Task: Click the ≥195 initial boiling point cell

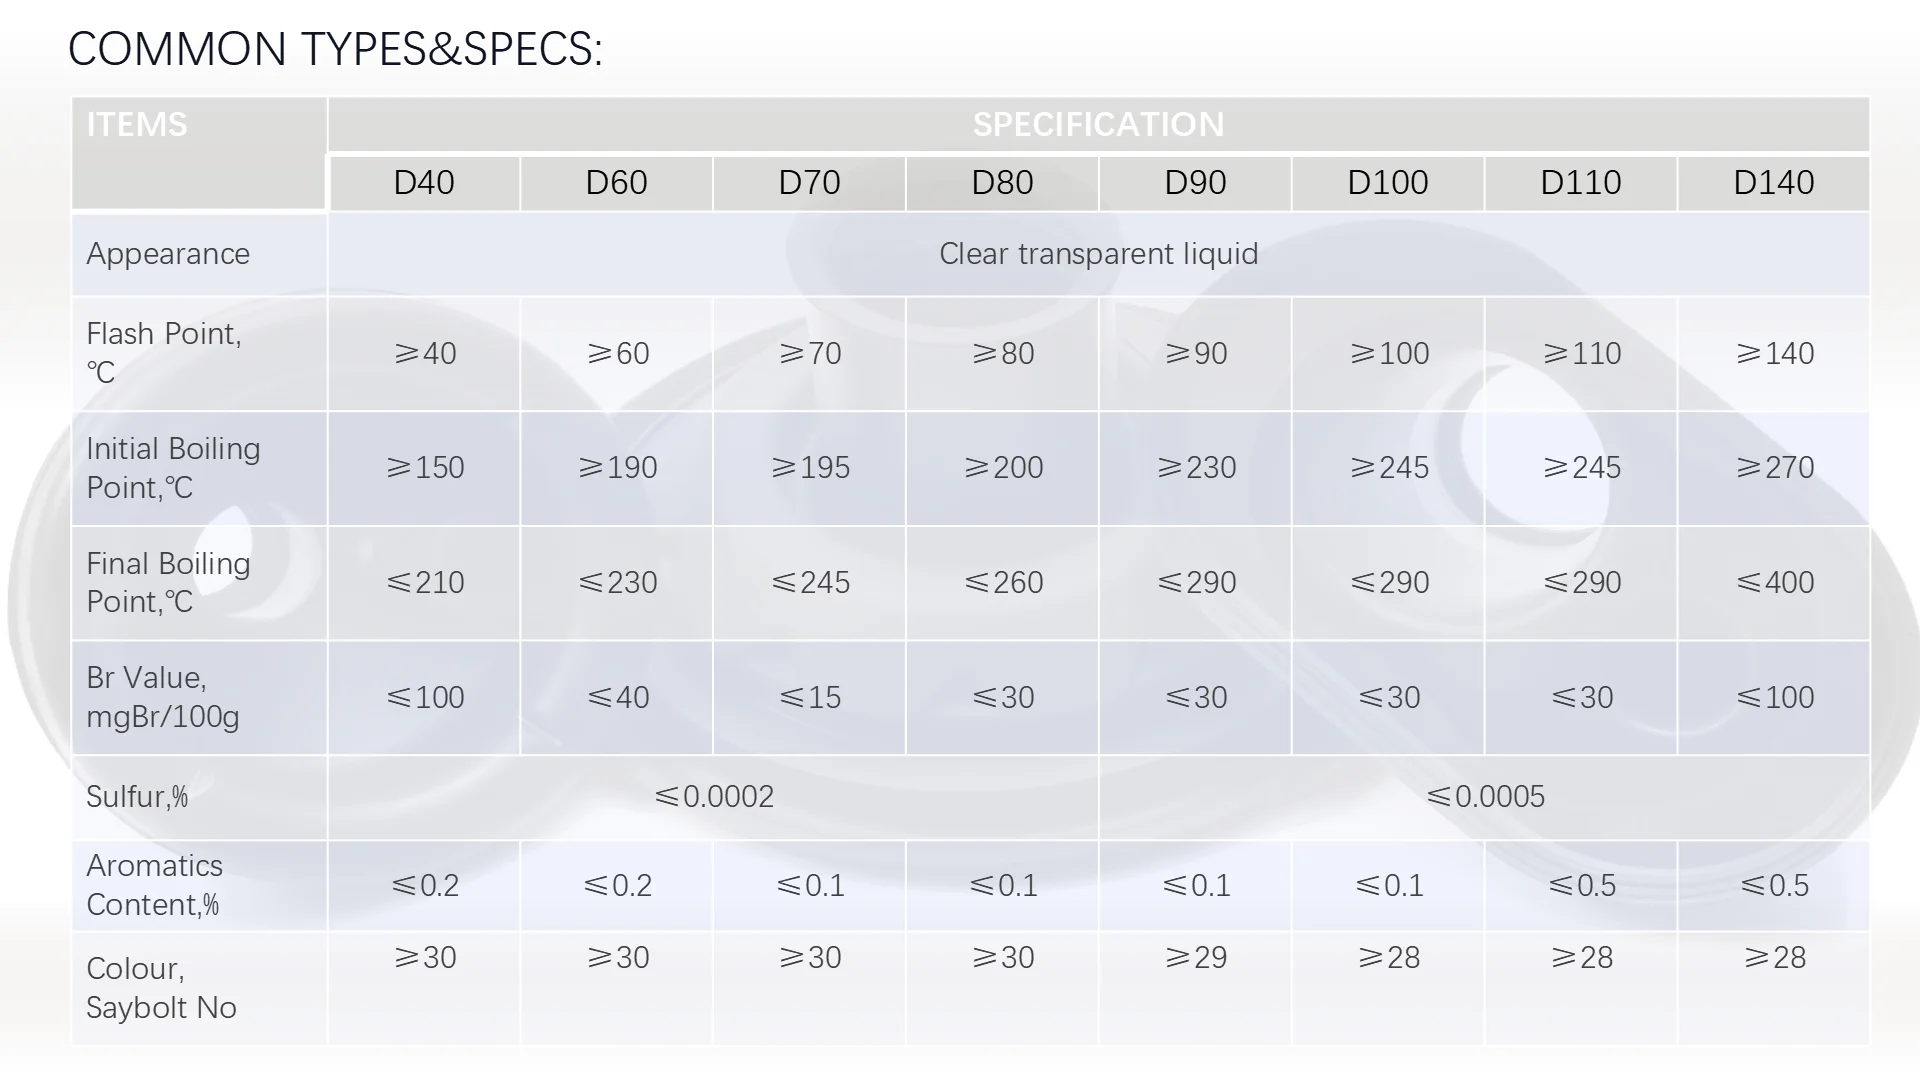Action: point(810,468)
